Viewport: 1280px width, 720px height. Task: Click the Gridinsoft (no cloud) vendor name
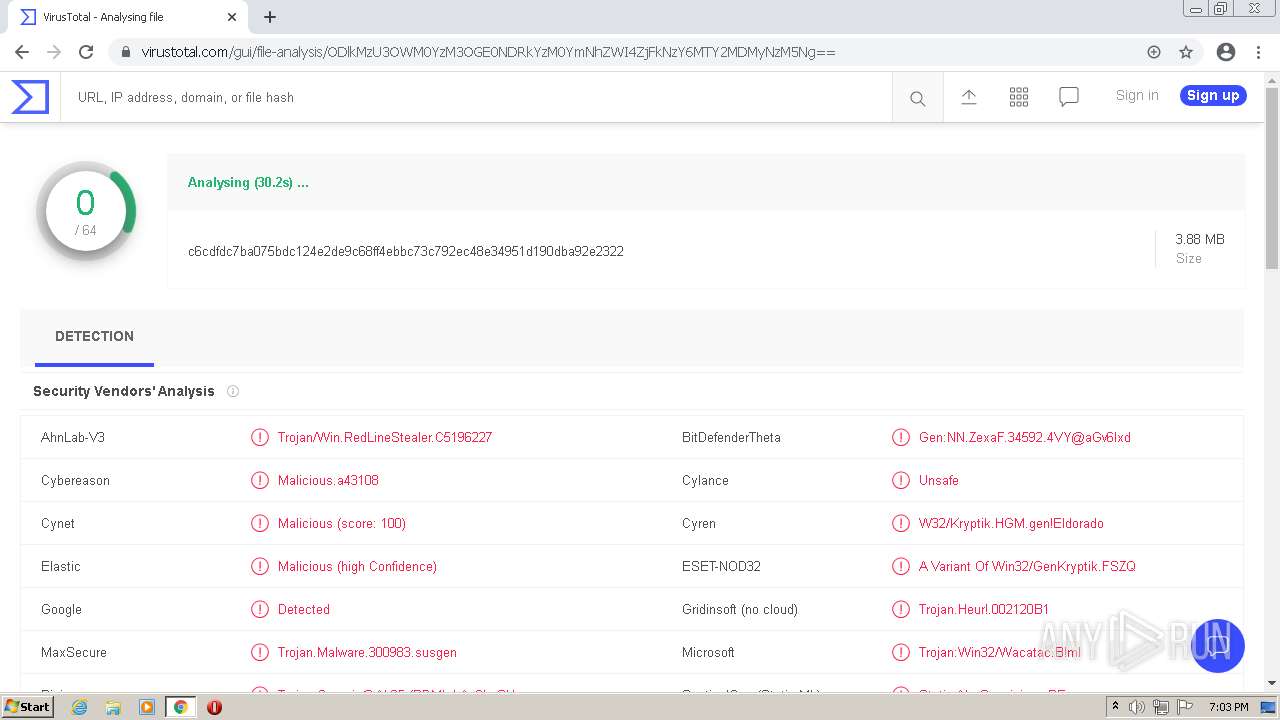(x=740, y=609)
